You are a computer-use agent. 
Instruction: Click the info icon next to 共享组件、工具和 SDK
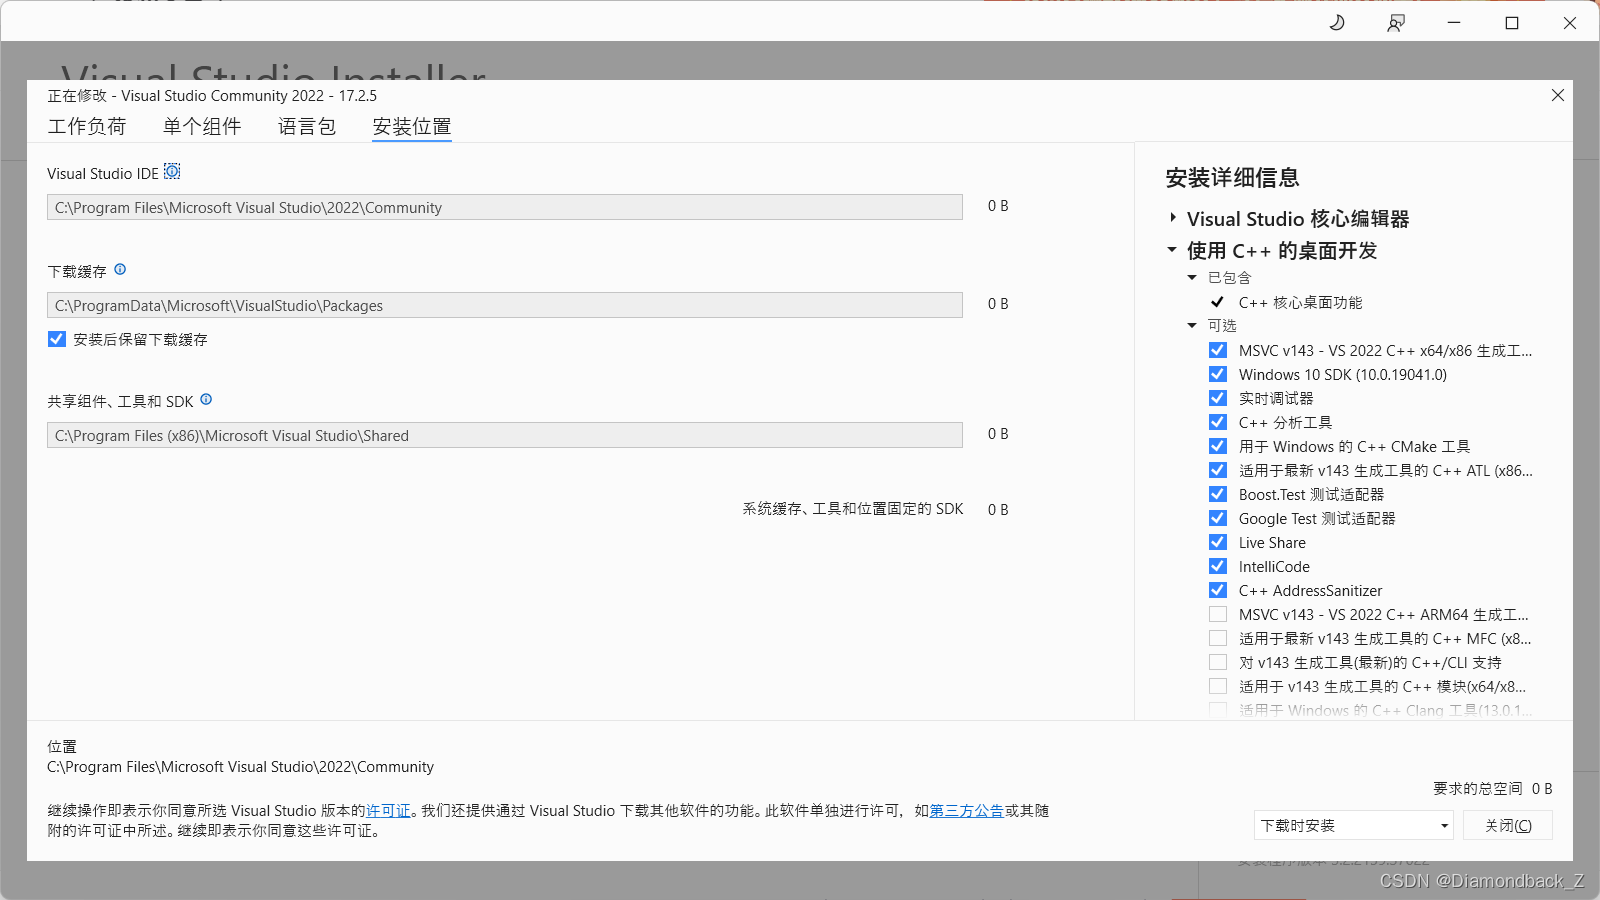206,399
